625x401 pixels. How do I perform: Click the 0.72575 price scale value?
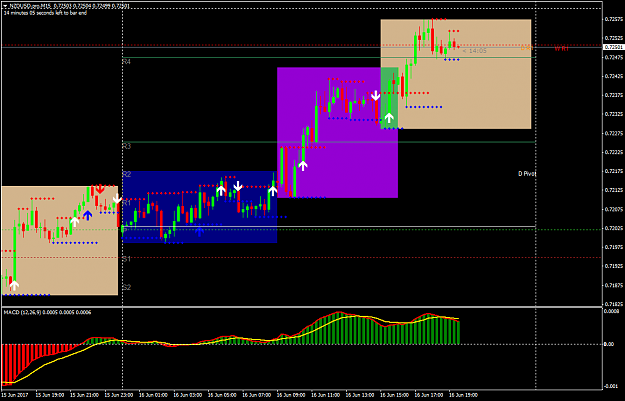coord(612,19)
